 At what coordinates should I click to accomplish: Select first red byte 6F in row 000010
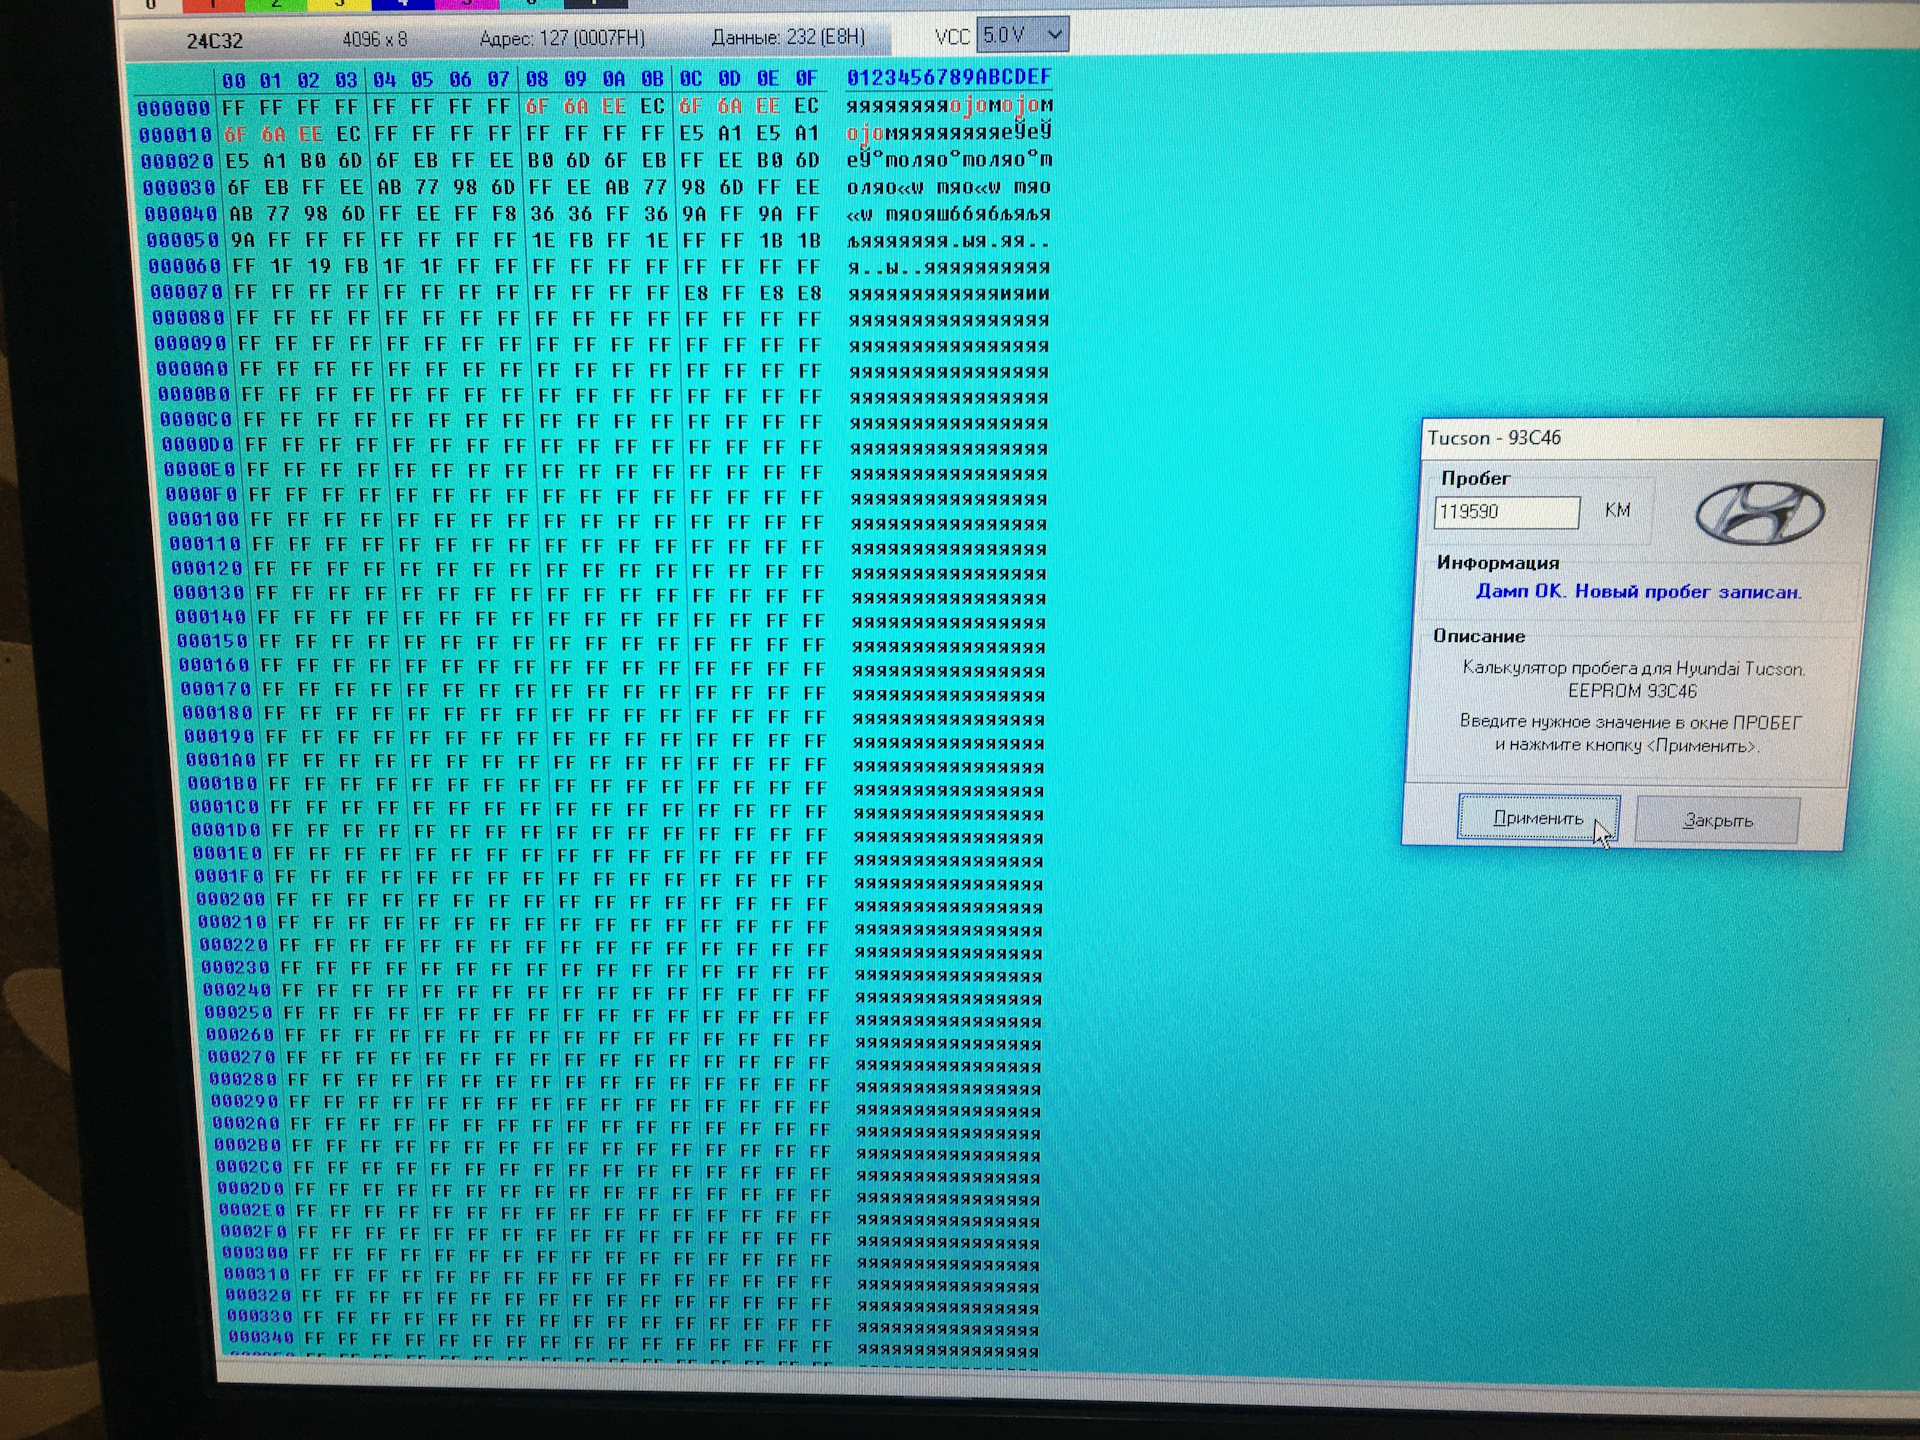235,134
